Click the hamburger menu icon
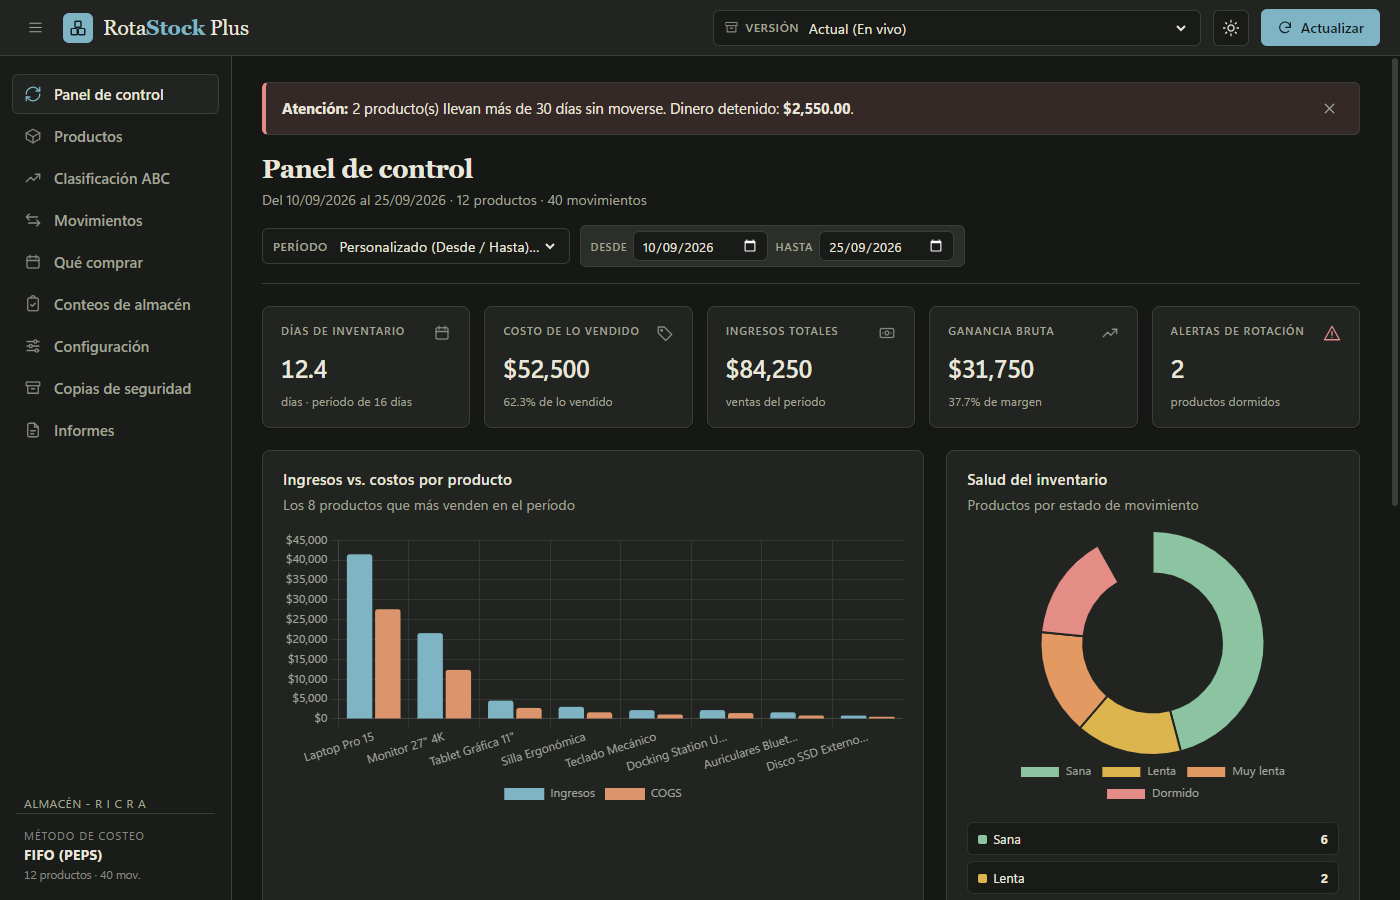 35,28
